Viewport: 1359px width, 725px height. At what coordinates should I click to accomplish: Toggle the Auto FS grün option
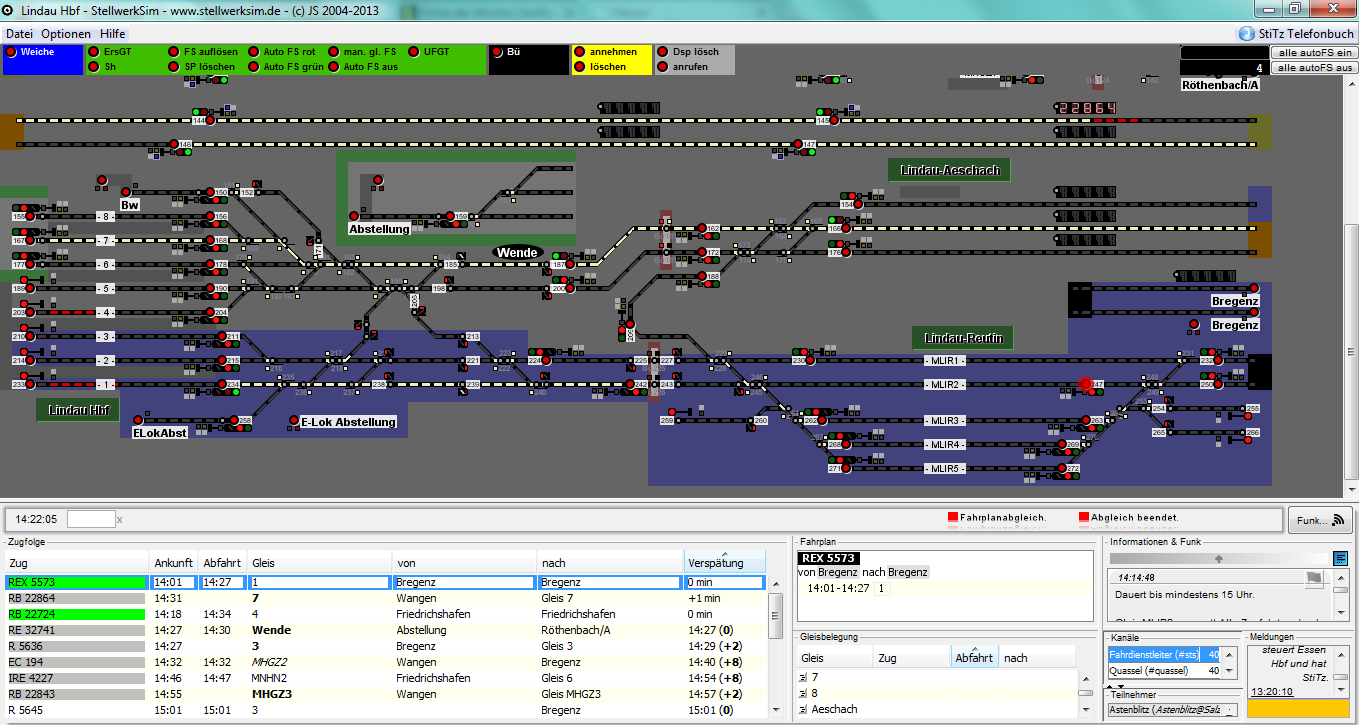[254, 67]
